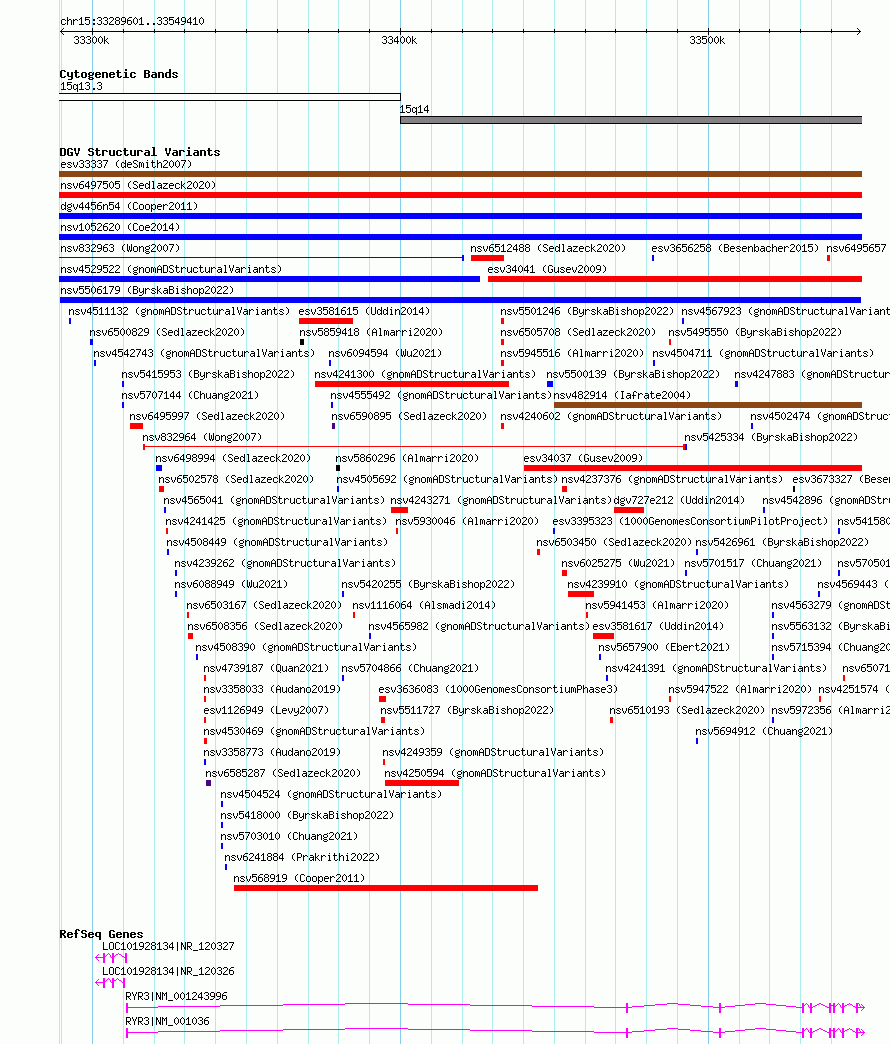
Task: Open nsv5859418 (Almarri2020) variant label
Action: click(371, 332)
